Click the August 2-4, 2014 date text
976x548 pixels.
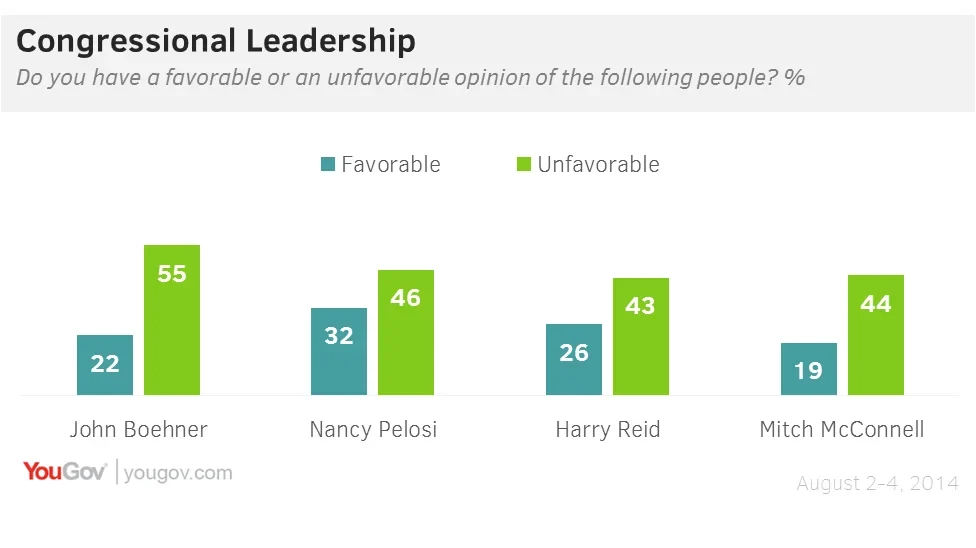[877, 484]
